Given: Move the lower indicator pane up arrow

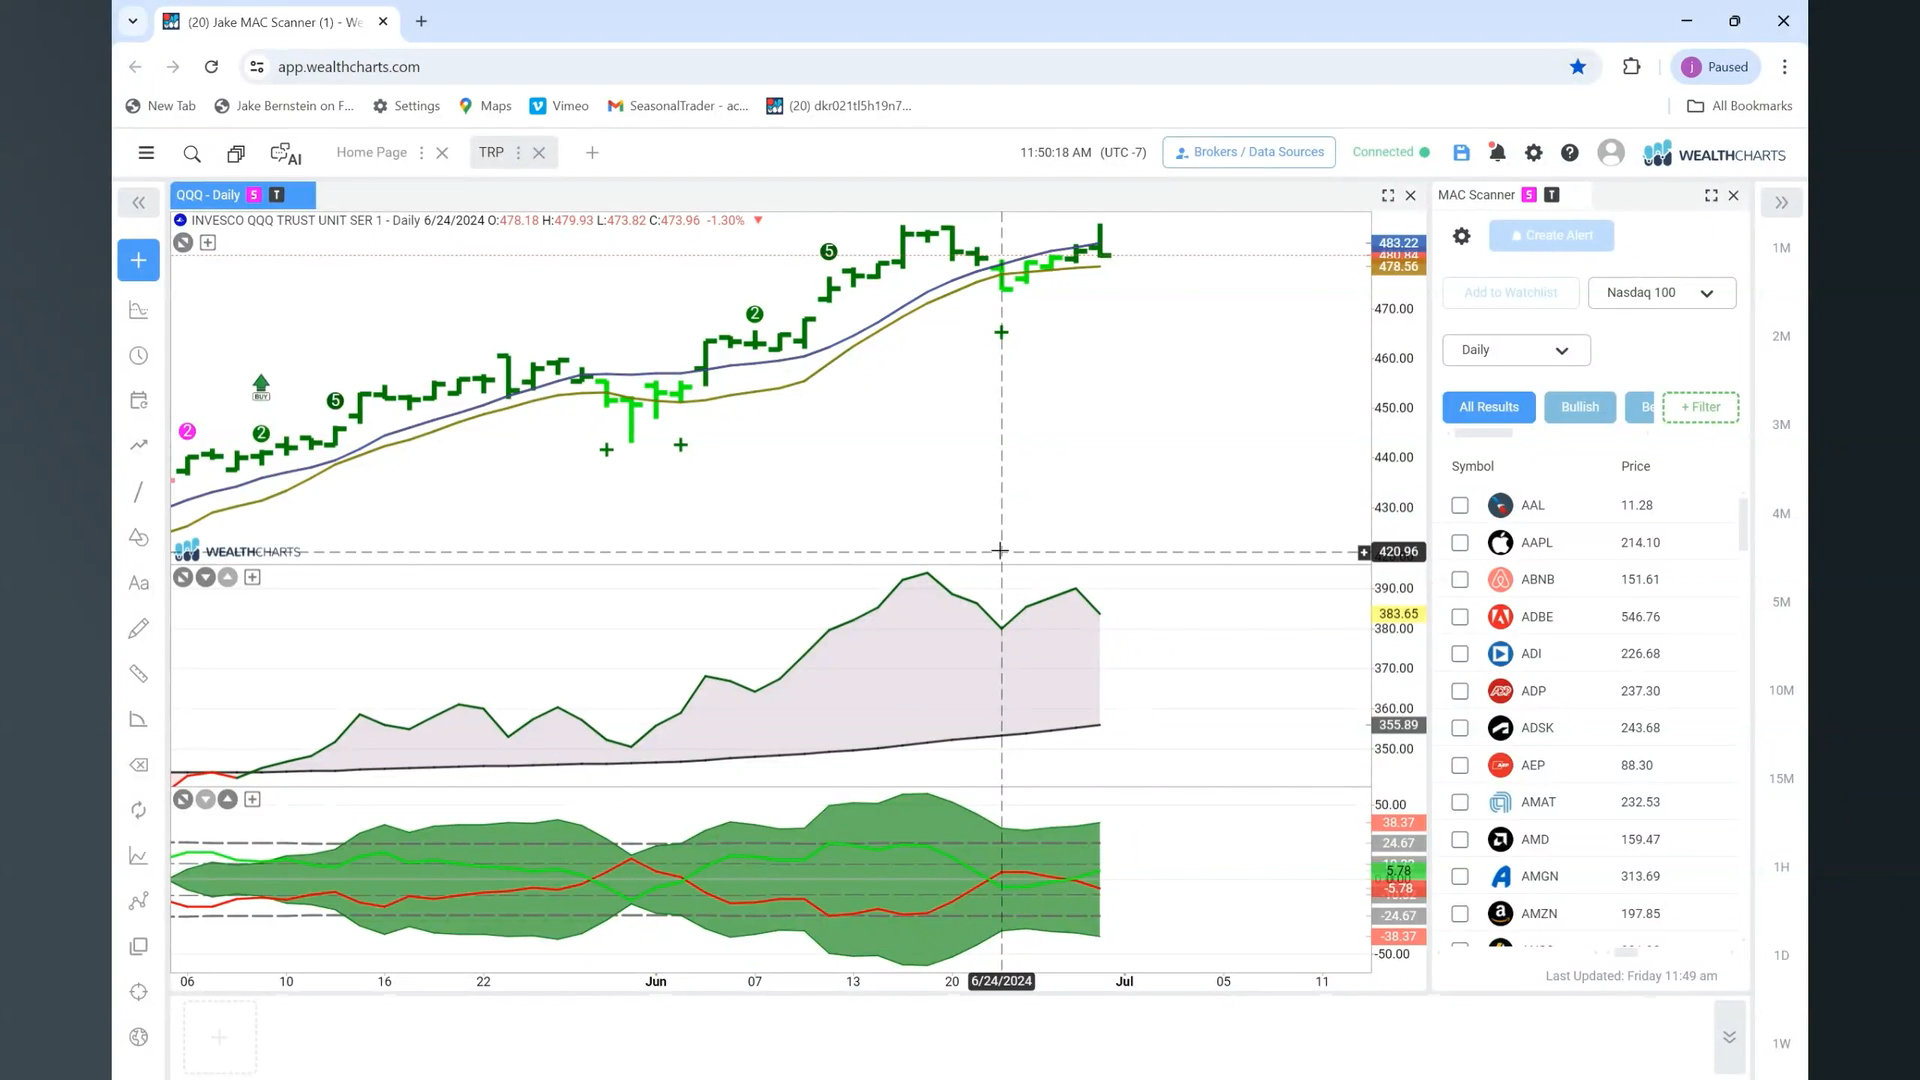Looking at the screenshot, I should coord(228,800).
